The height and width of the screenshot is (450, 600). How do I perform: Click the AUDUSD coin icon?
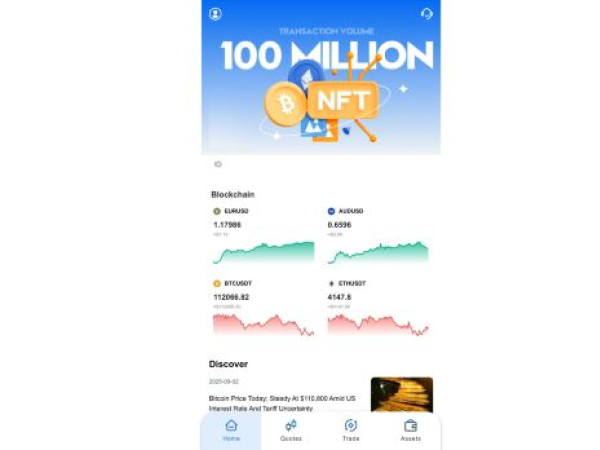(331, 211)
